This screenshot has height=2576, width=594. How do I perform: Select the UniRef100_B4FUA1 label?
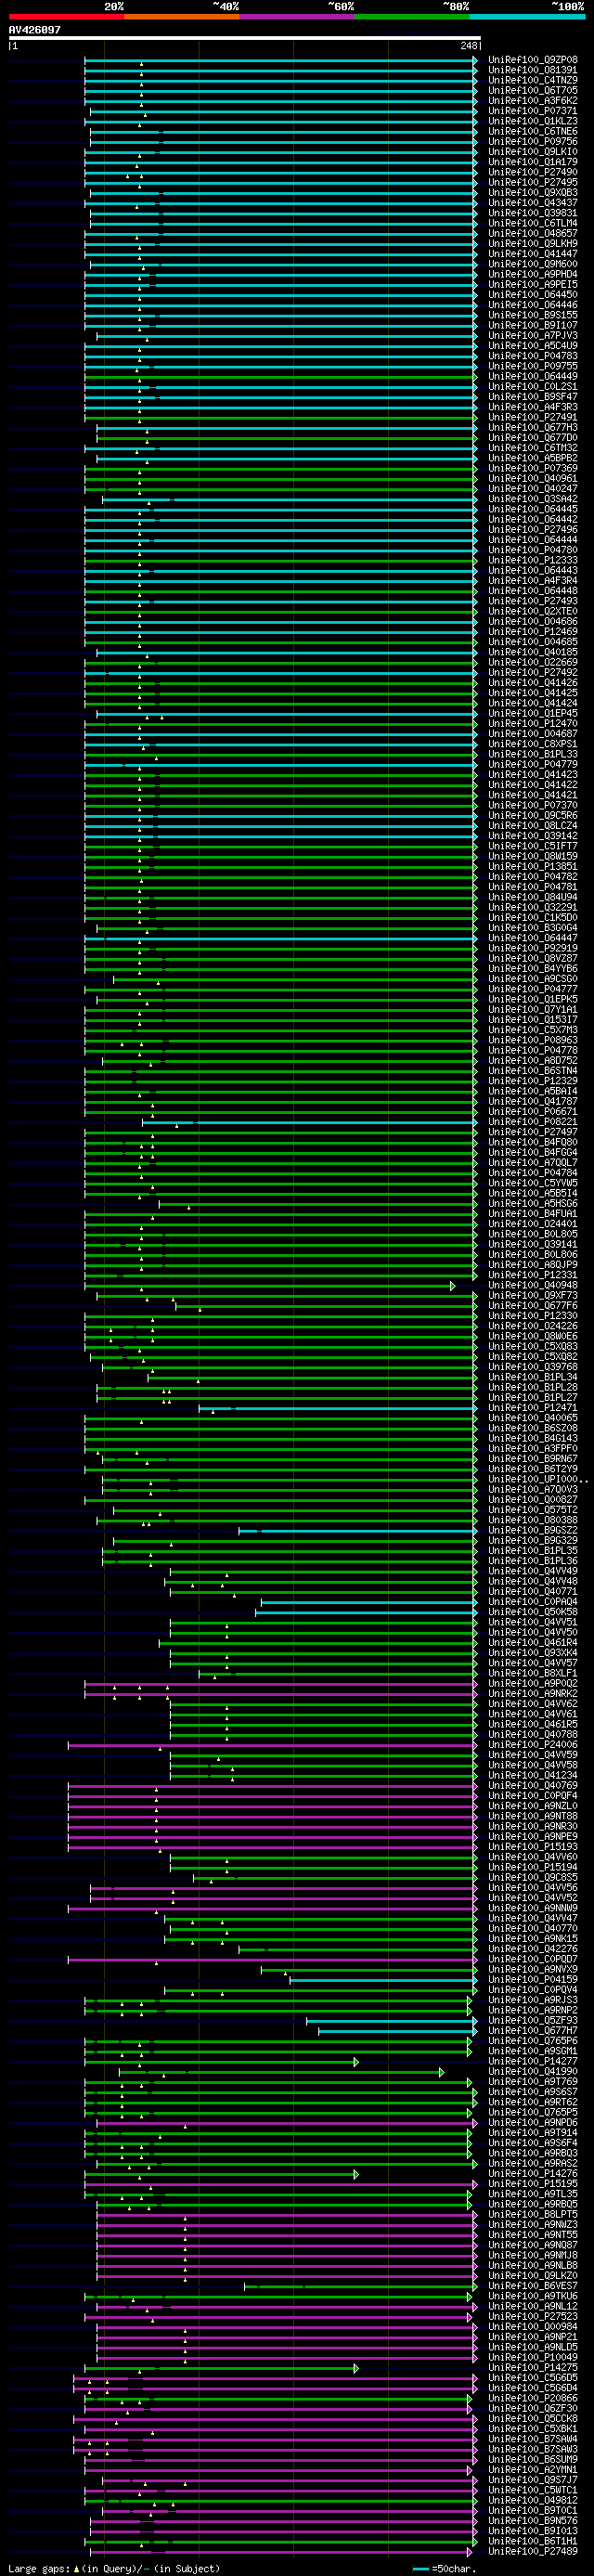532,1214
